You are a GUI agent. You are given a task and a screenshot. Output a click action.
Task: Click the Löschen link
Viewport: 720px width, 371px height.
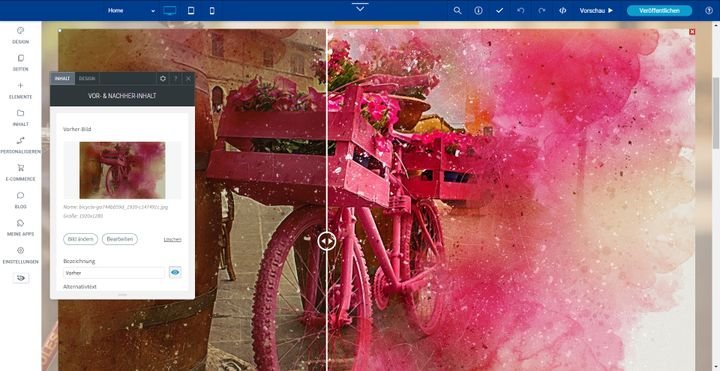point(173,239)
